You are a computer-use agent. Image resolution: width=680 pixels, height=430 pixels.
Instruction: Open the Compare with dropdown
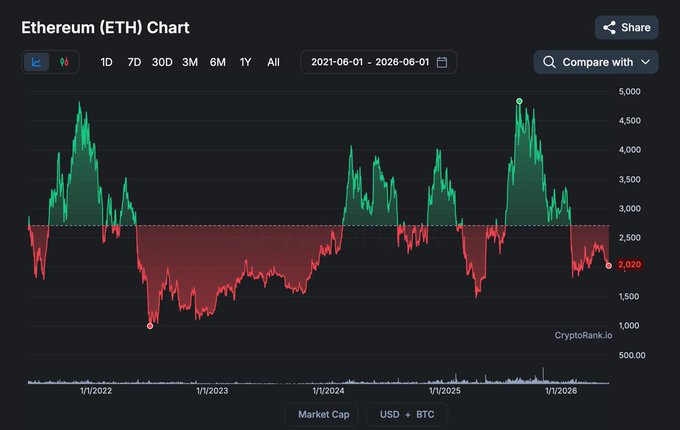(596, 62)
